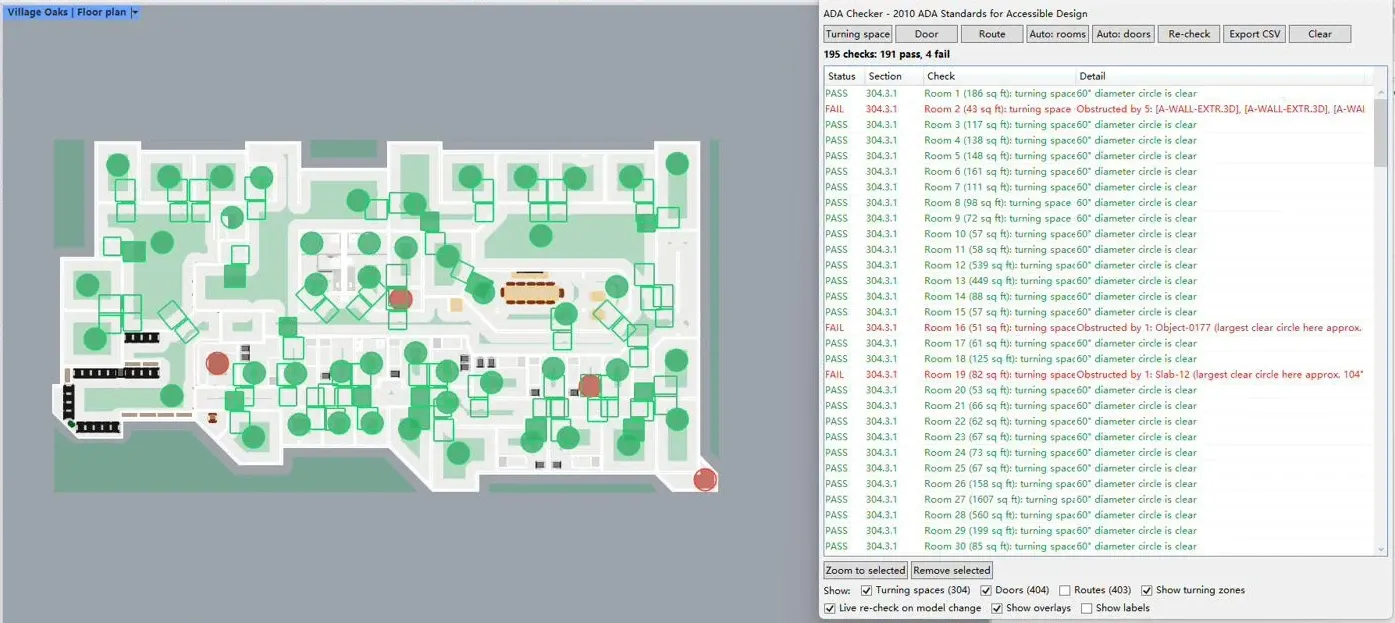1395x623 pixels.
Task: Disable Live re-check on model change
Action: (831, 608)
